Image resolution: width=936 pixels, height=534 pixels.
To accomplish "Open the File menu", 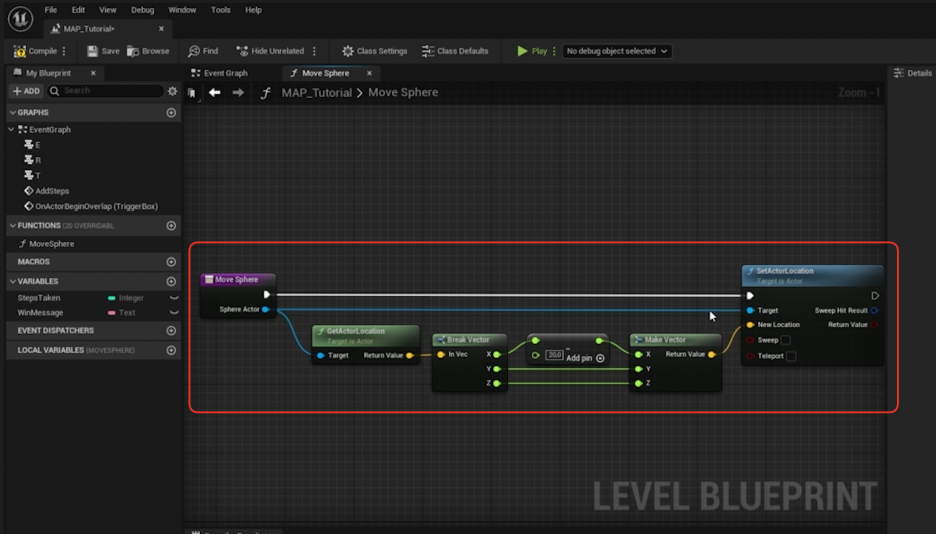I will (51, 10).
